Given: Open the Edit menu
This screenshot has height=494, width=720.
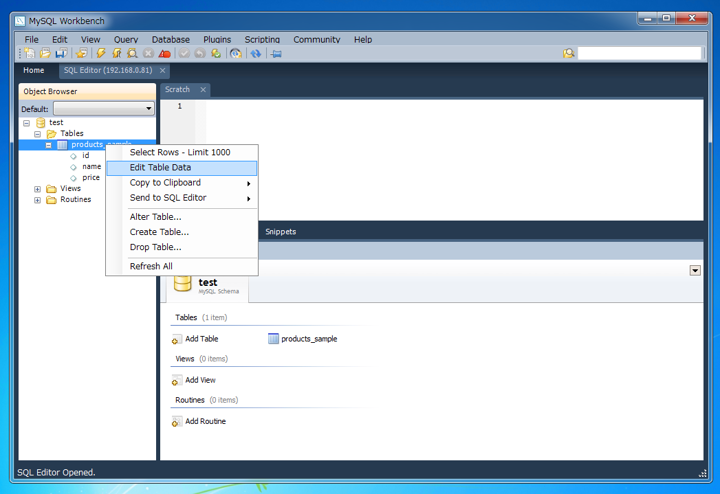Looking at the screenshot, I should pyautogui.click(x=60, y=39).
